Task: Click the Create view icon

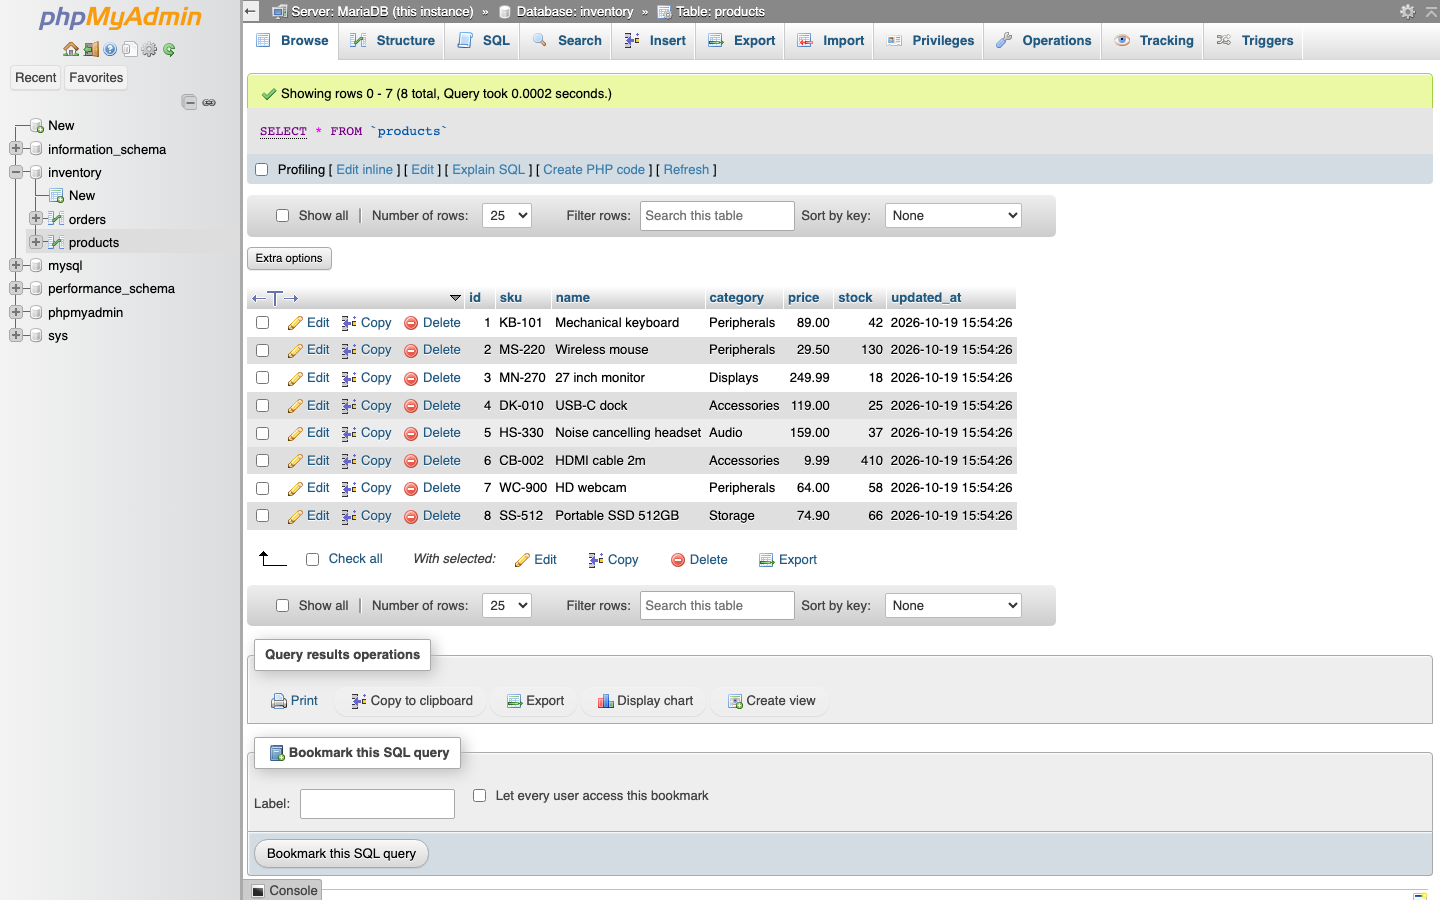Action: pyautogui.click(x=735, y=701)
